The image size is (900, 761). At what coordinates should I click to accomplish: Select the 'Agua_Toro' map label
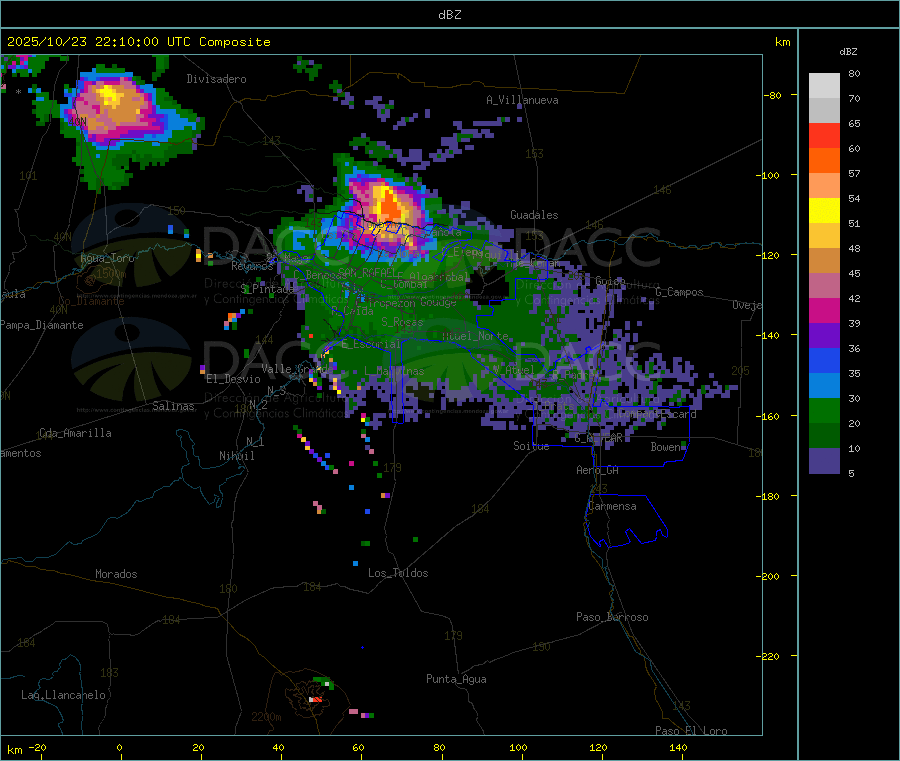(x=107, y=258)
